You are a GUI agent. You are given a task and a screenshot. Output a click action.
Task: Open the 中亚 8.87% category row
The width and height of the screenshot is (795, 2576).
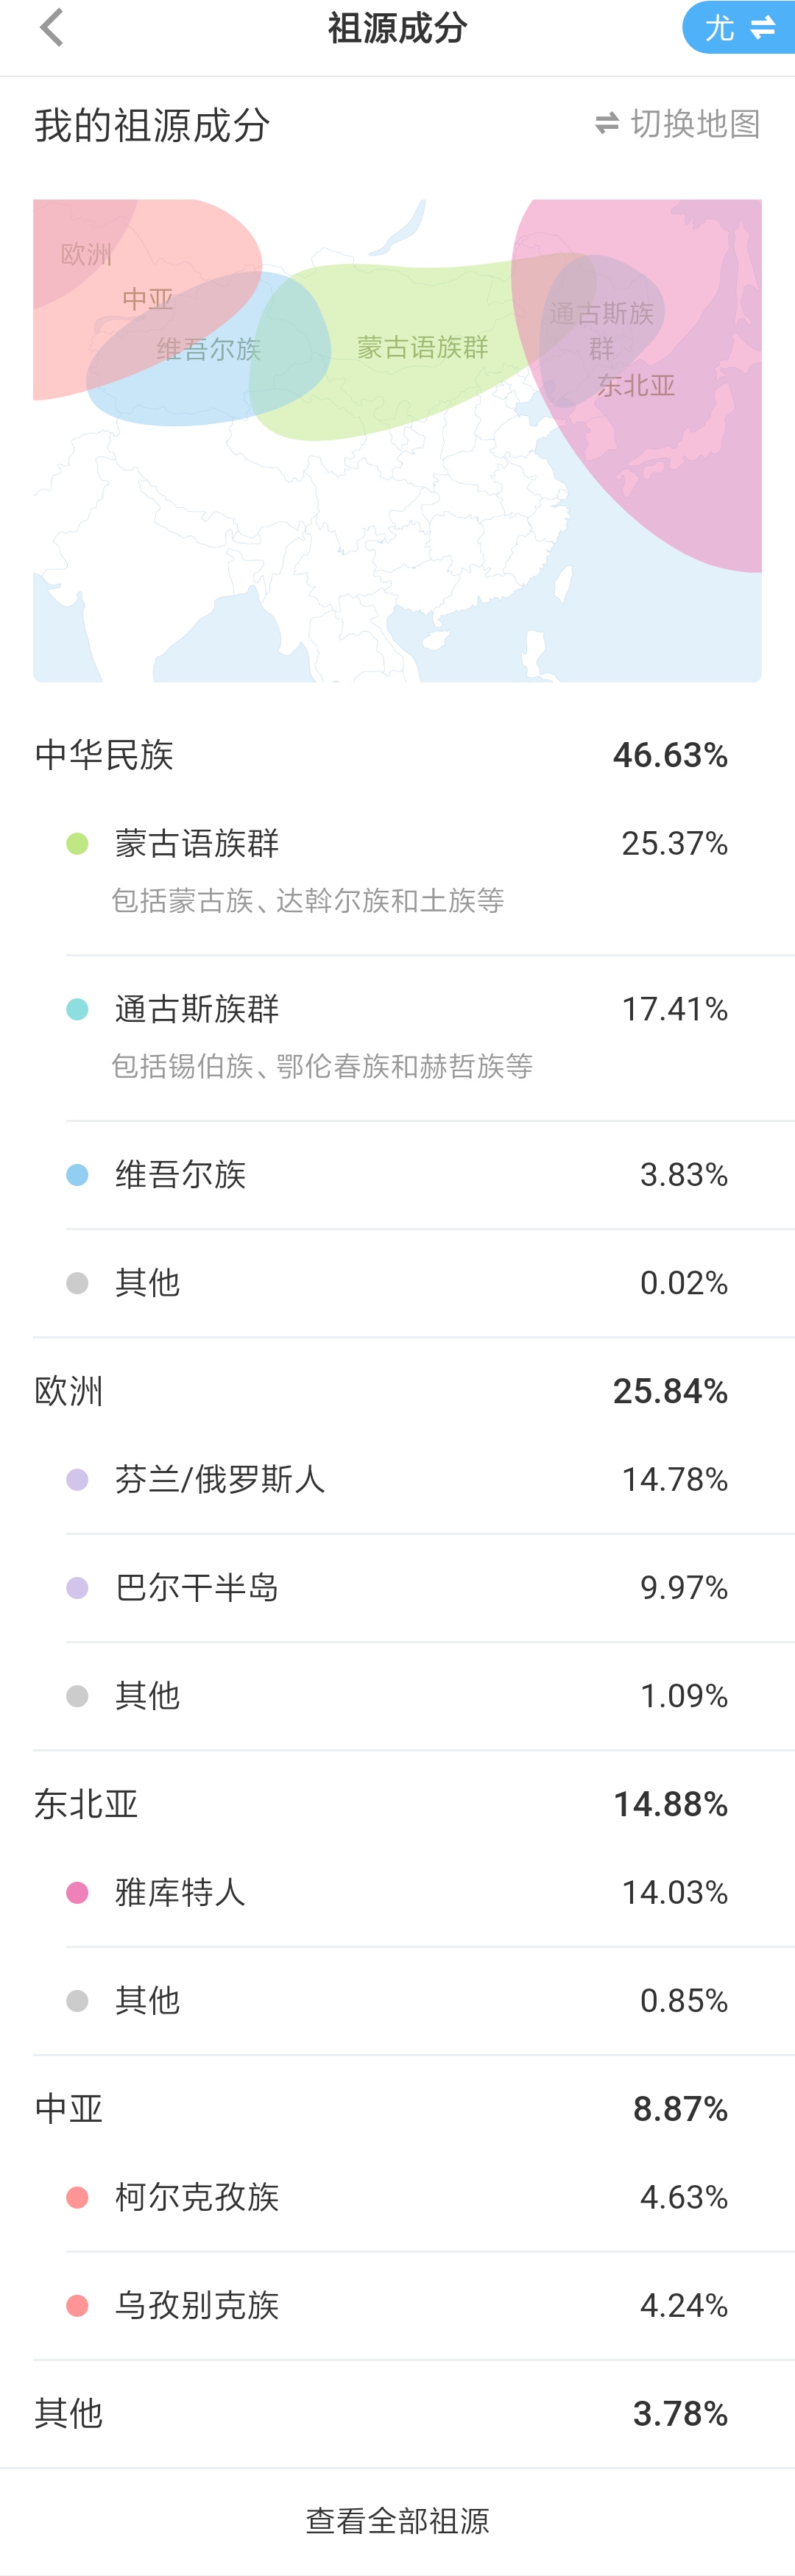[x=397, y=2109]
